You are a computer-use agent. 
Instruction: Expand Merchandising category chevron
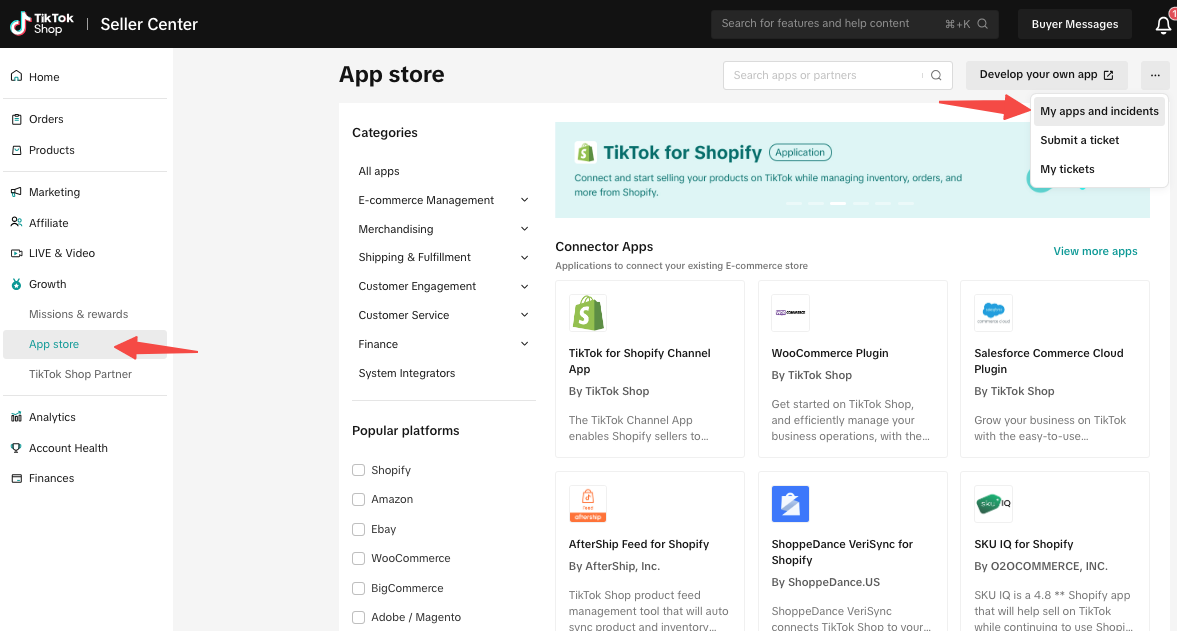click(x=525, y=229)
